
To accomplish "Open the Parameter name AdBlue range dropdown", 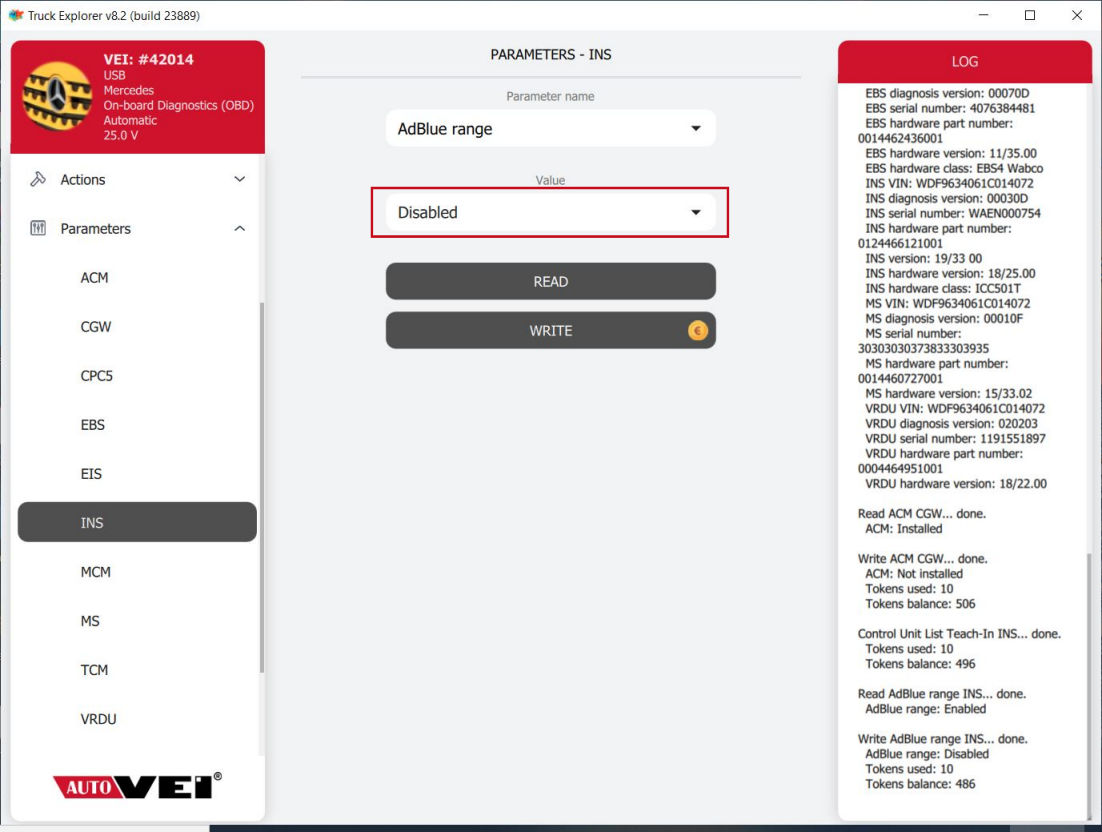I will [550, 129].
